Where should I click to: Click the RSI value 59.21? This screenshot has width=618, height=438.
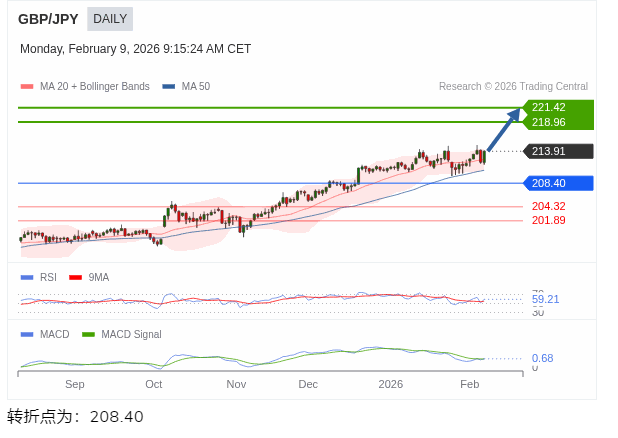[545, 299]
